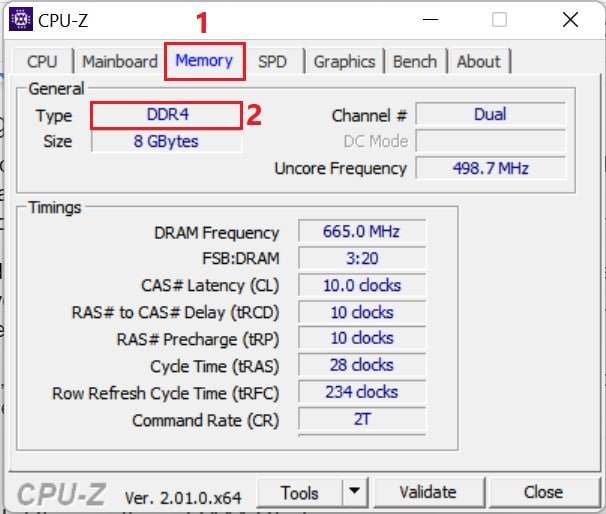The image size is (606, 514).
Task: Click the 28 clocks tRAS value
Action: point(362,365)
